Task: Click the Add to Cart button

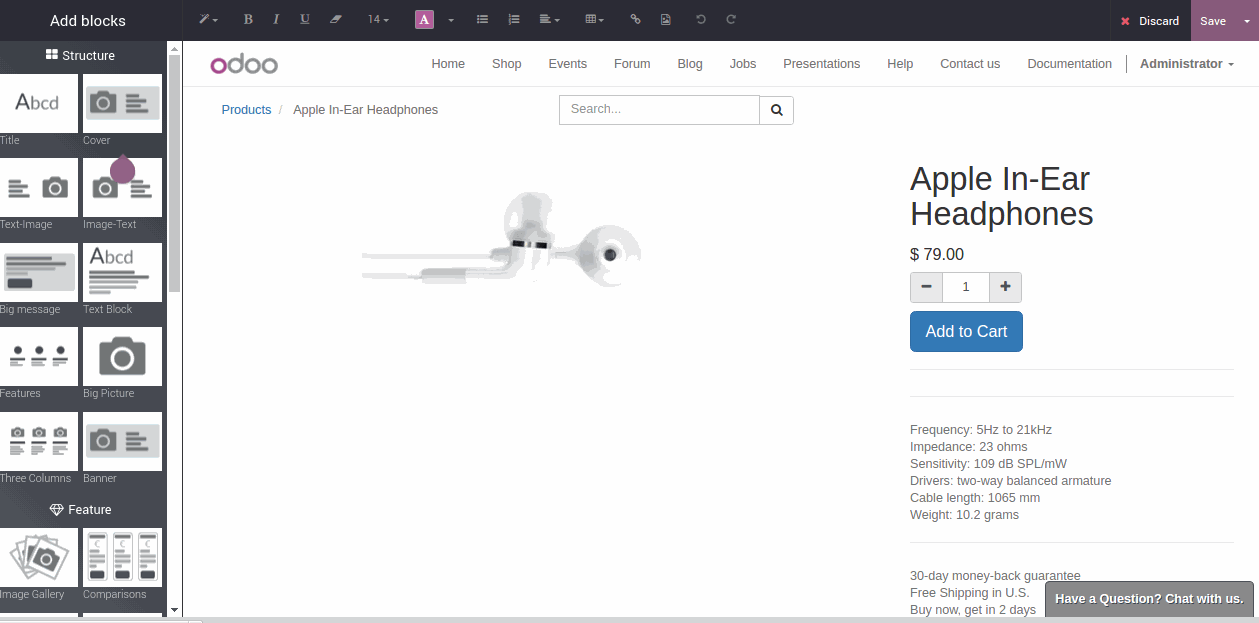Action: coord(966,332)
